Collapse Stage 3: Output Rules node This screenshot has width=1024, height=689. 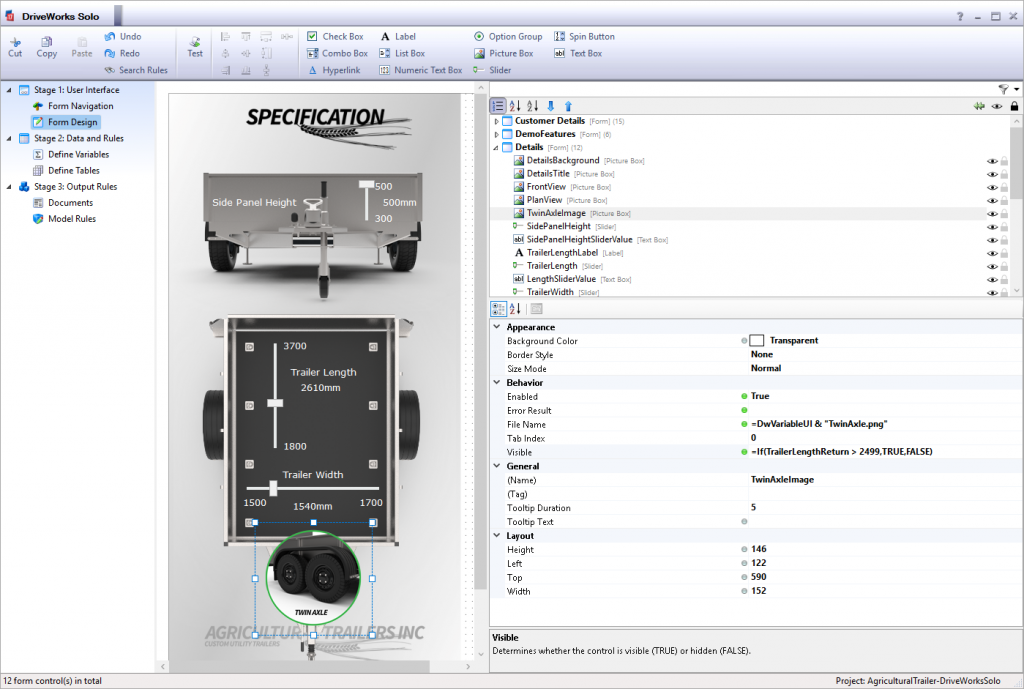pos(9,187)
